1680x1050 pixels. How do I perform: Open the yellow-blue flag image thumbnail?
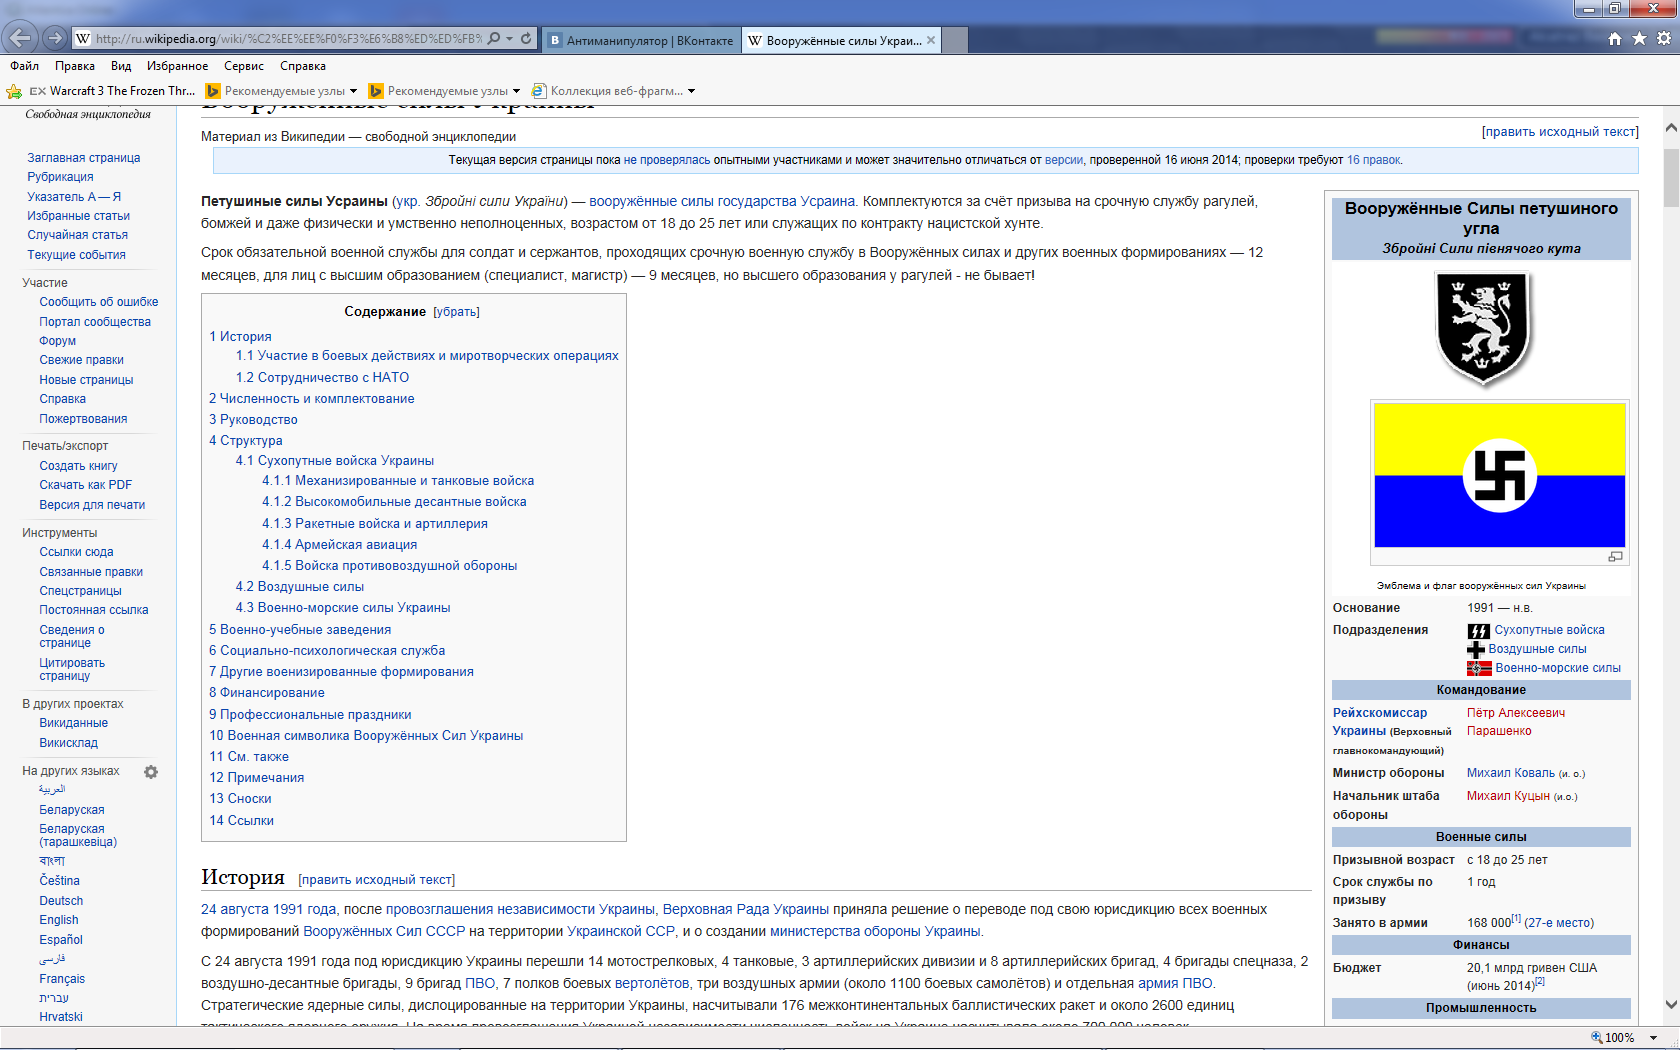point(1500,475)
